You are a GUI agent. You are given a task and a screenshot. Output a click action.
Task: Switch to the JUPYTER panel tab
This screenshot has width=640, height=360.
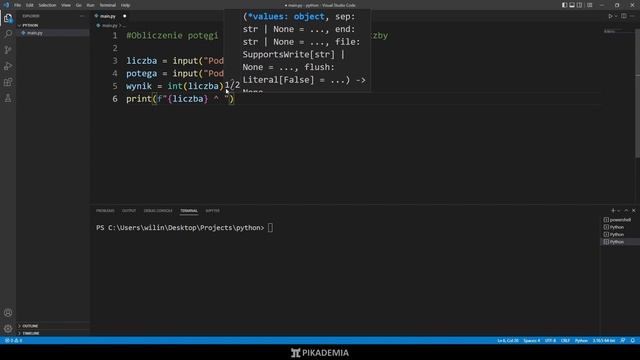pyautogui.click(x=212, y=211)
